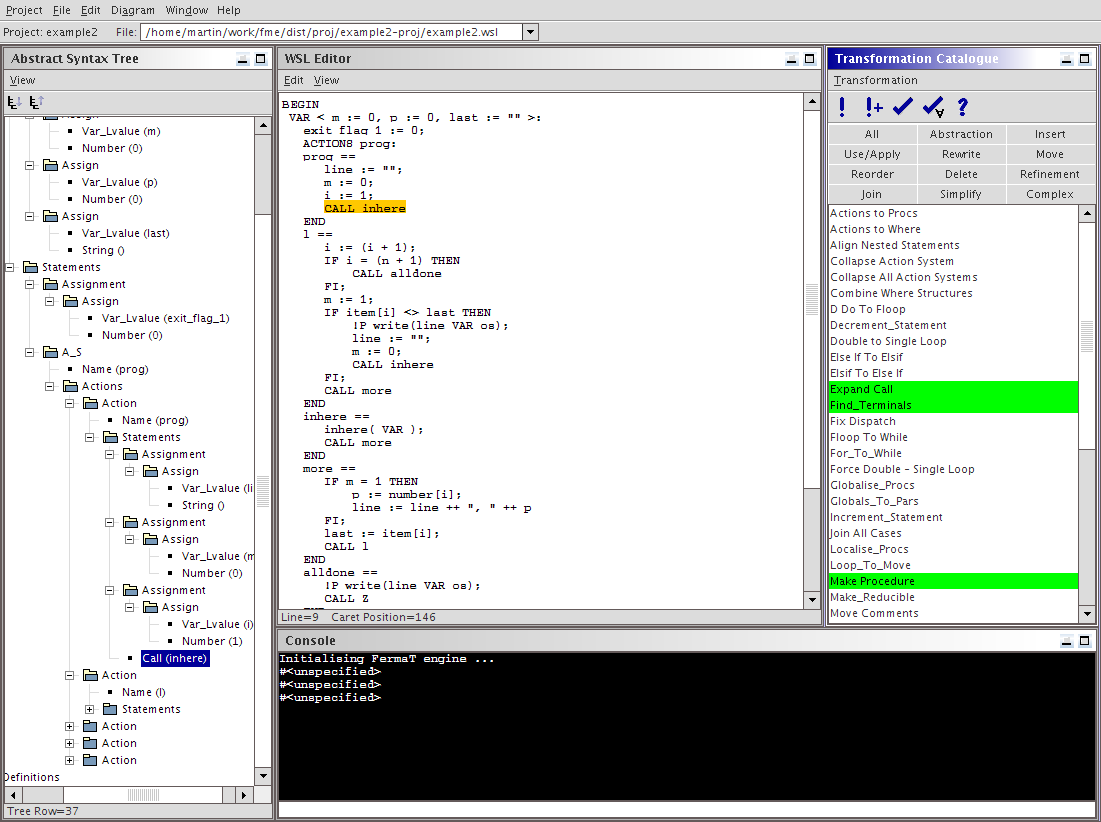Expand the first collapsed Action node below Name (l)
The height and width of the screenshot is (822, 1101).
pos(70,726)
